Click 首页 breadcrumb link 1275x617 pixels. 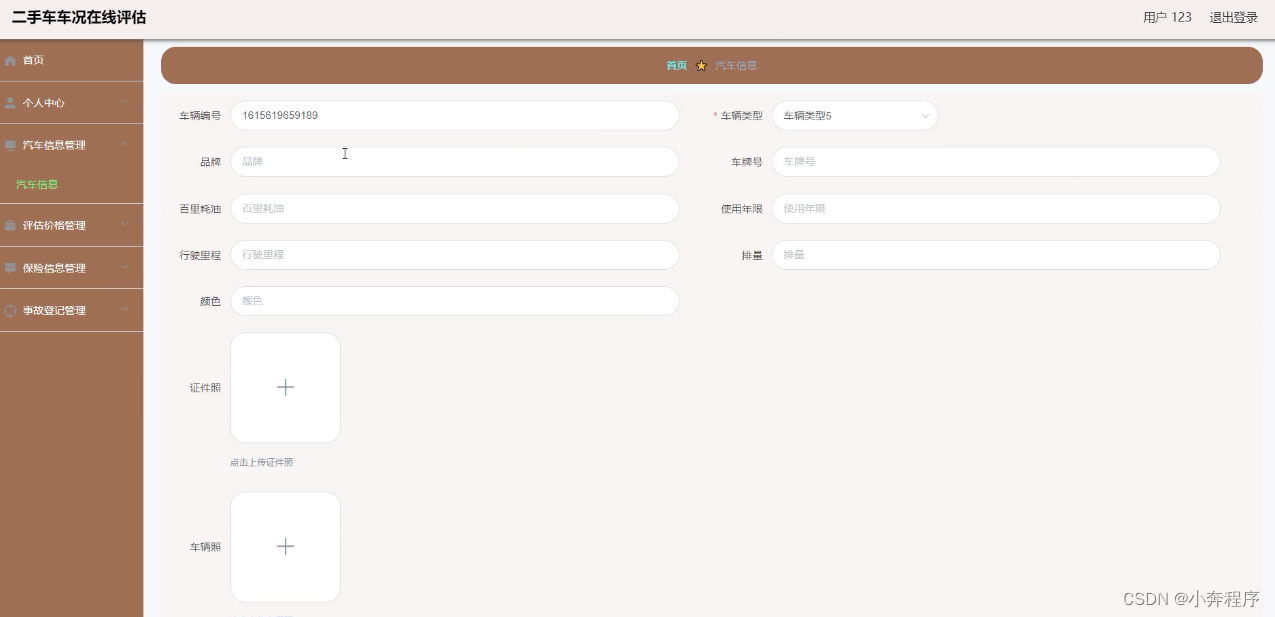[677, 66]
